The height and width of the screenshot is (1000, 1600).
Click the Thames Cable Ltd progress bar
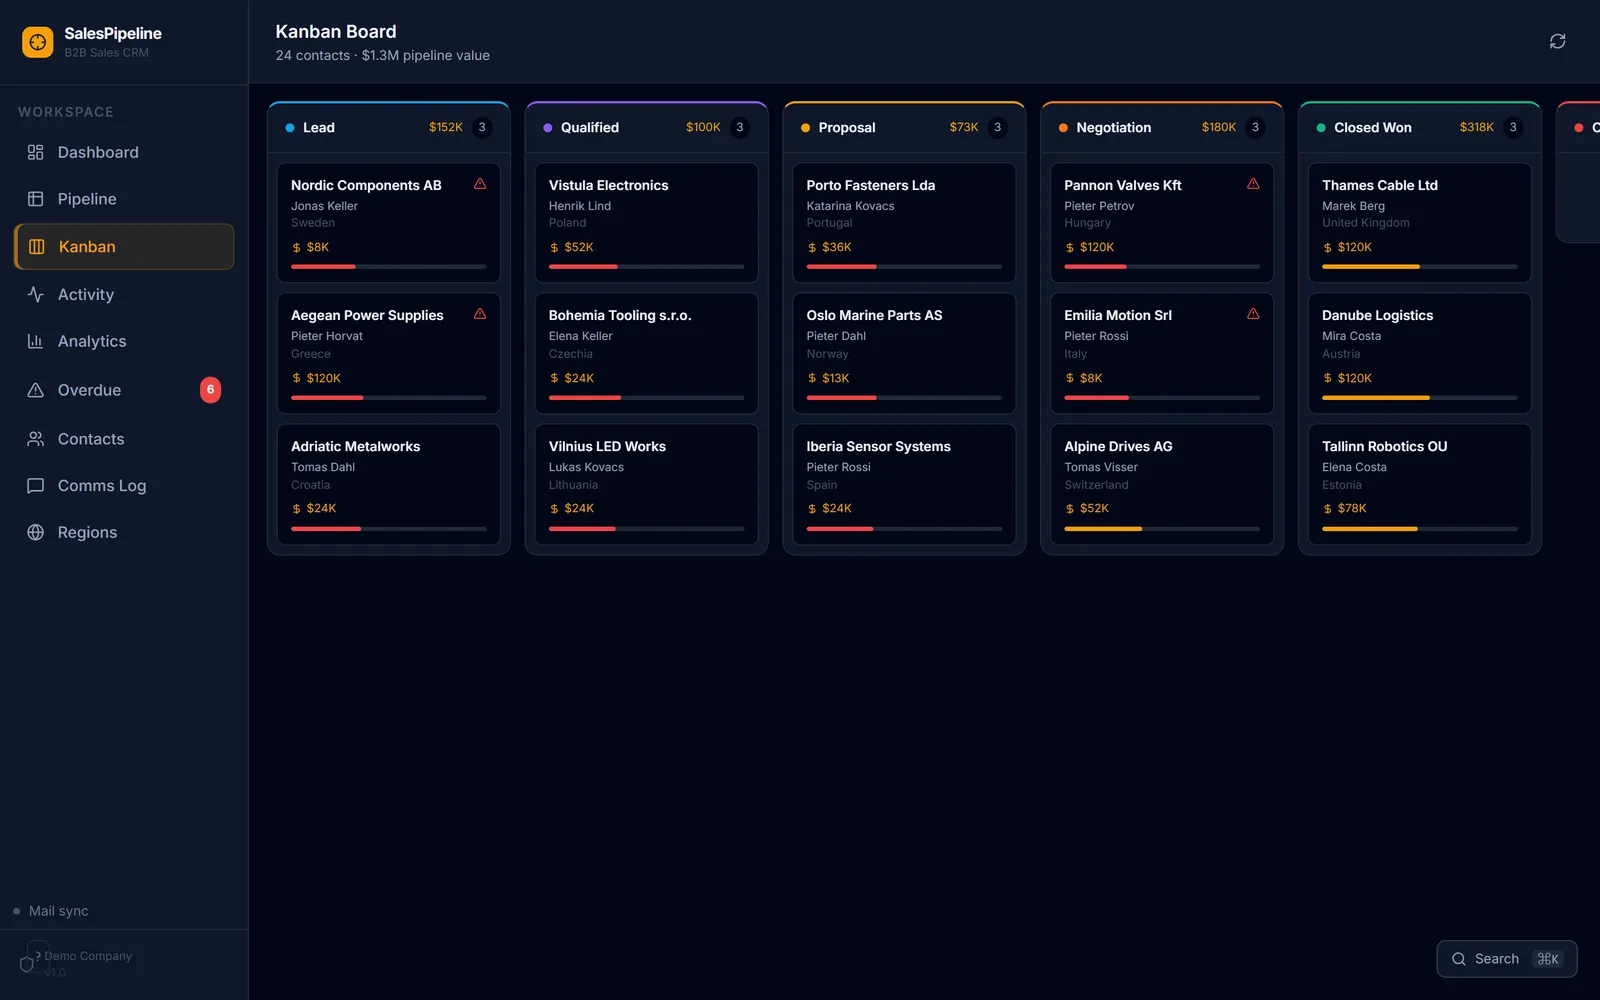(x=1420, y=267)
